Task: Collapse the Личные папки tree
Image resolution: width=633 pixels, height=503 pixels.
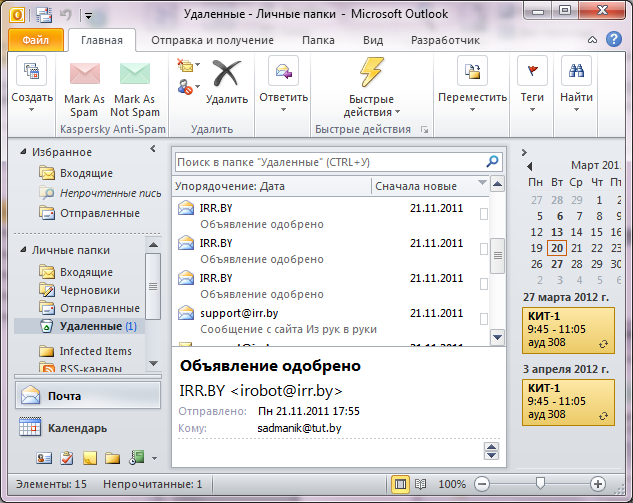Action: 23,250
